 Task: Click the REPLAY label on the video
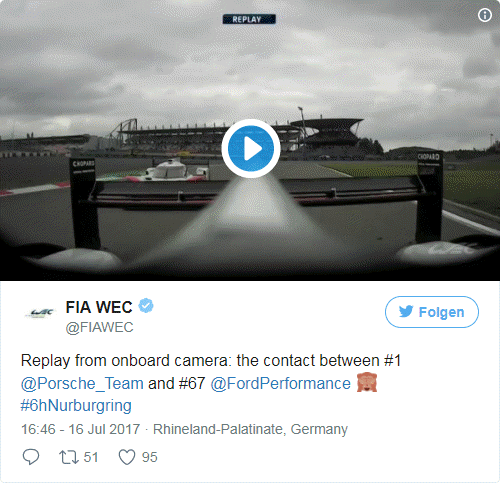[x=249, y=19]
